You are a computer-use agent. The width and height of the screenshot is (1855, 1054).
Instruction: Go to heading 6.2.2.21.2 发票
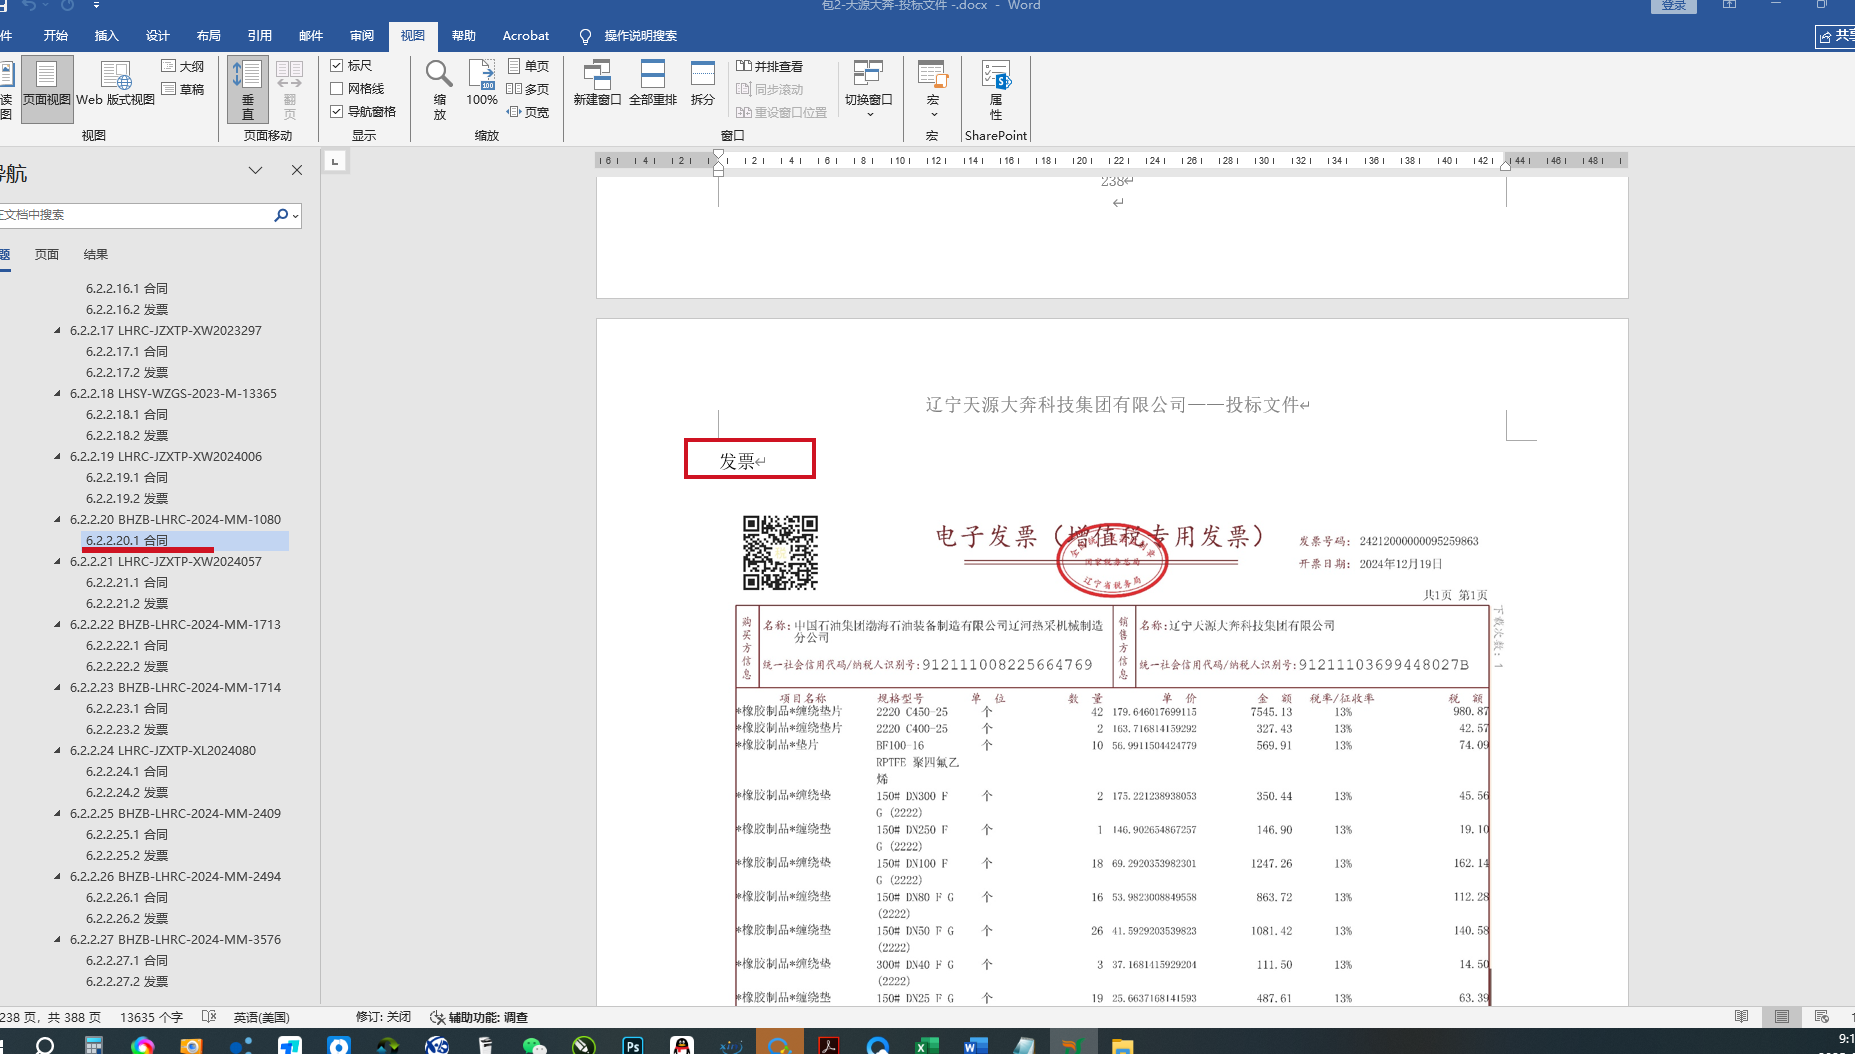click(127, 604)
